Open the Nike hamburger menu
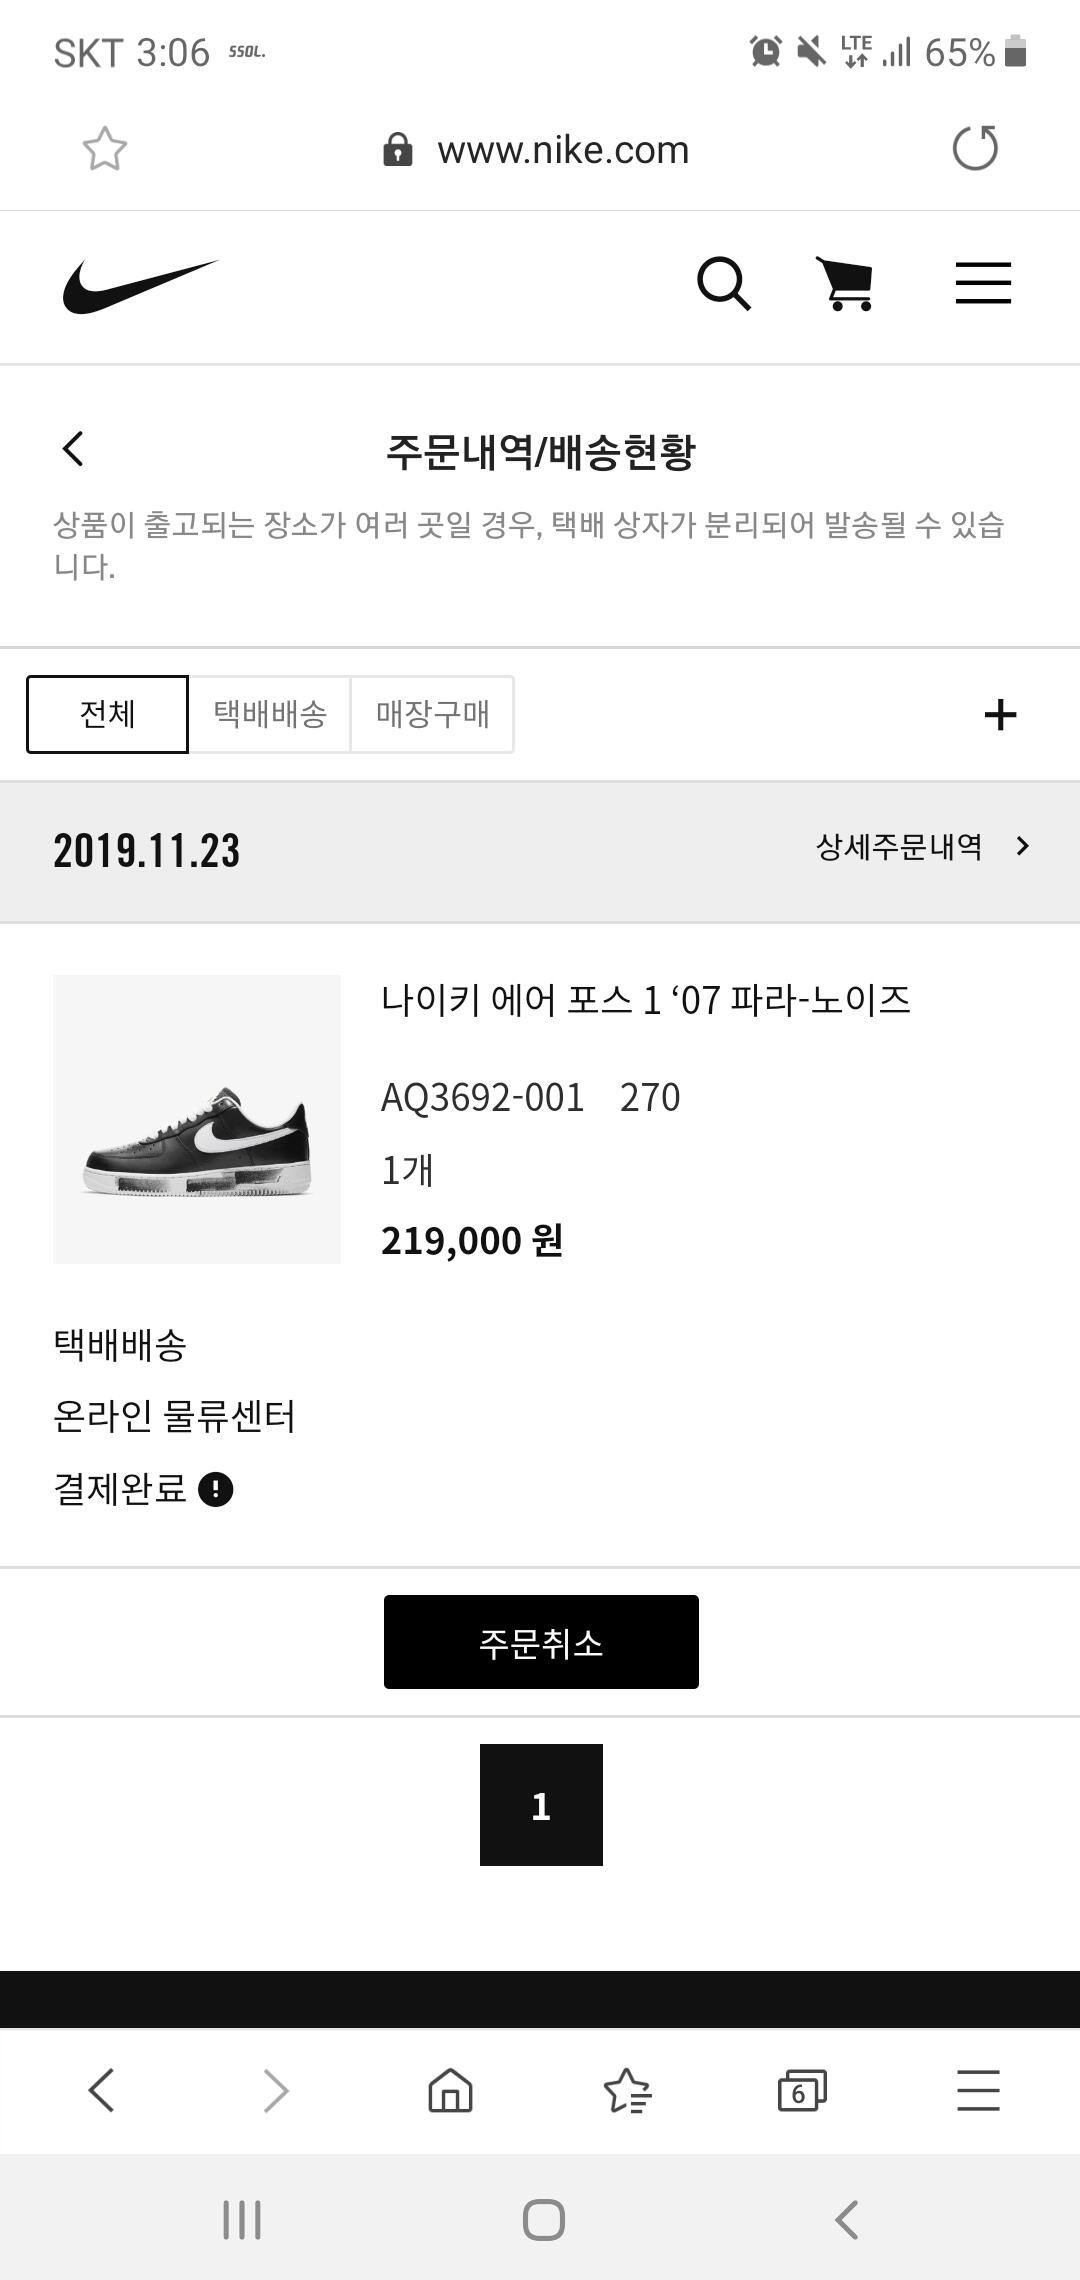 983,283
